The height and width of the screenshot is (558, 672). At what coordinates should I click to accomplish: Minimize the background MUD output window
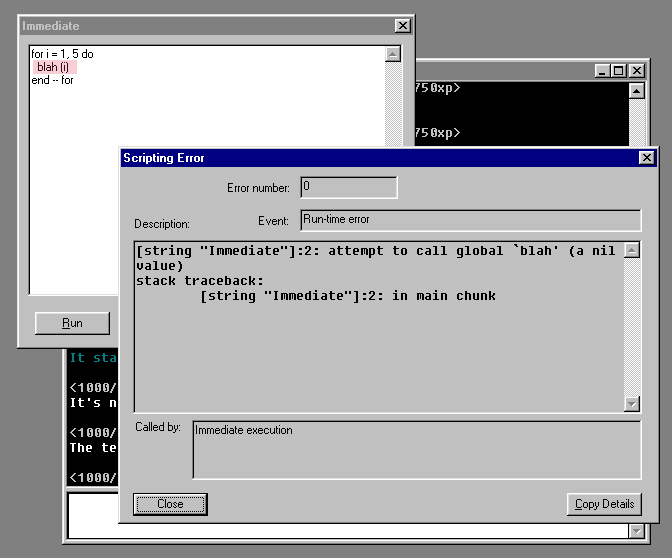[x=602, y=71]
